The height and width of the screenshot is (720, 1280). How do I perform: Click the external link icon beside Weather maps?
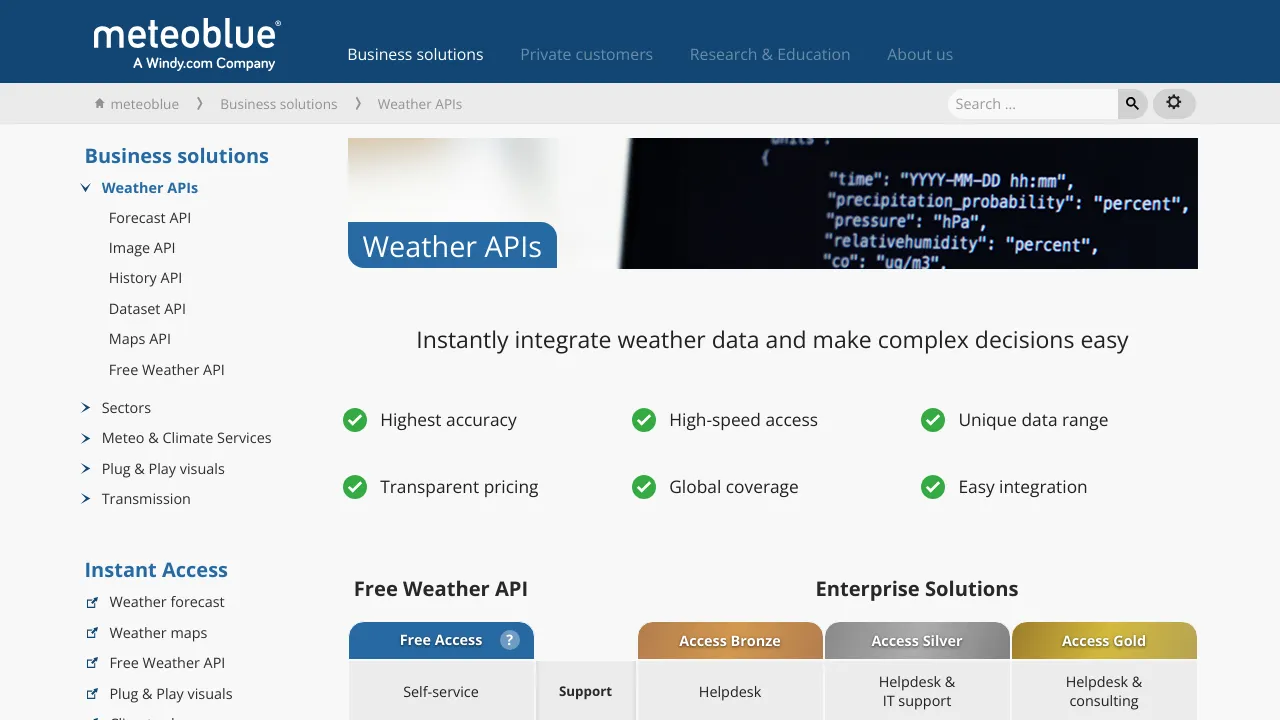[x=92, y=633]
